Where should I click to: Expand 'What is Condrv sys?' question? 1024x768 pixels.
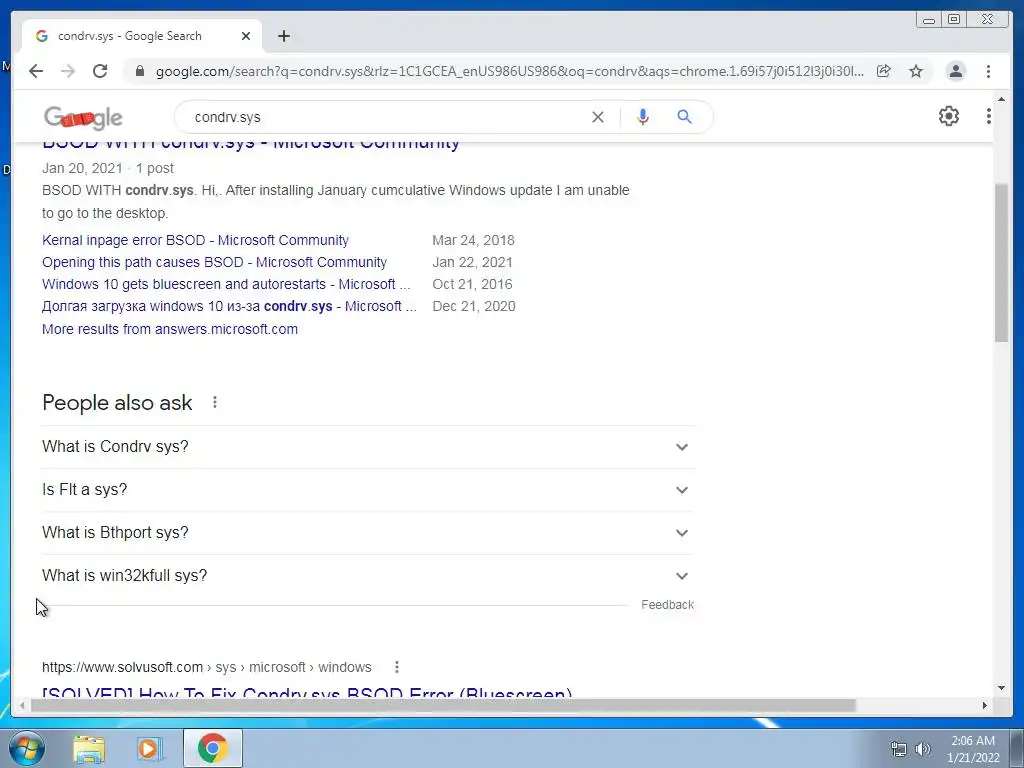click(368, 447)
